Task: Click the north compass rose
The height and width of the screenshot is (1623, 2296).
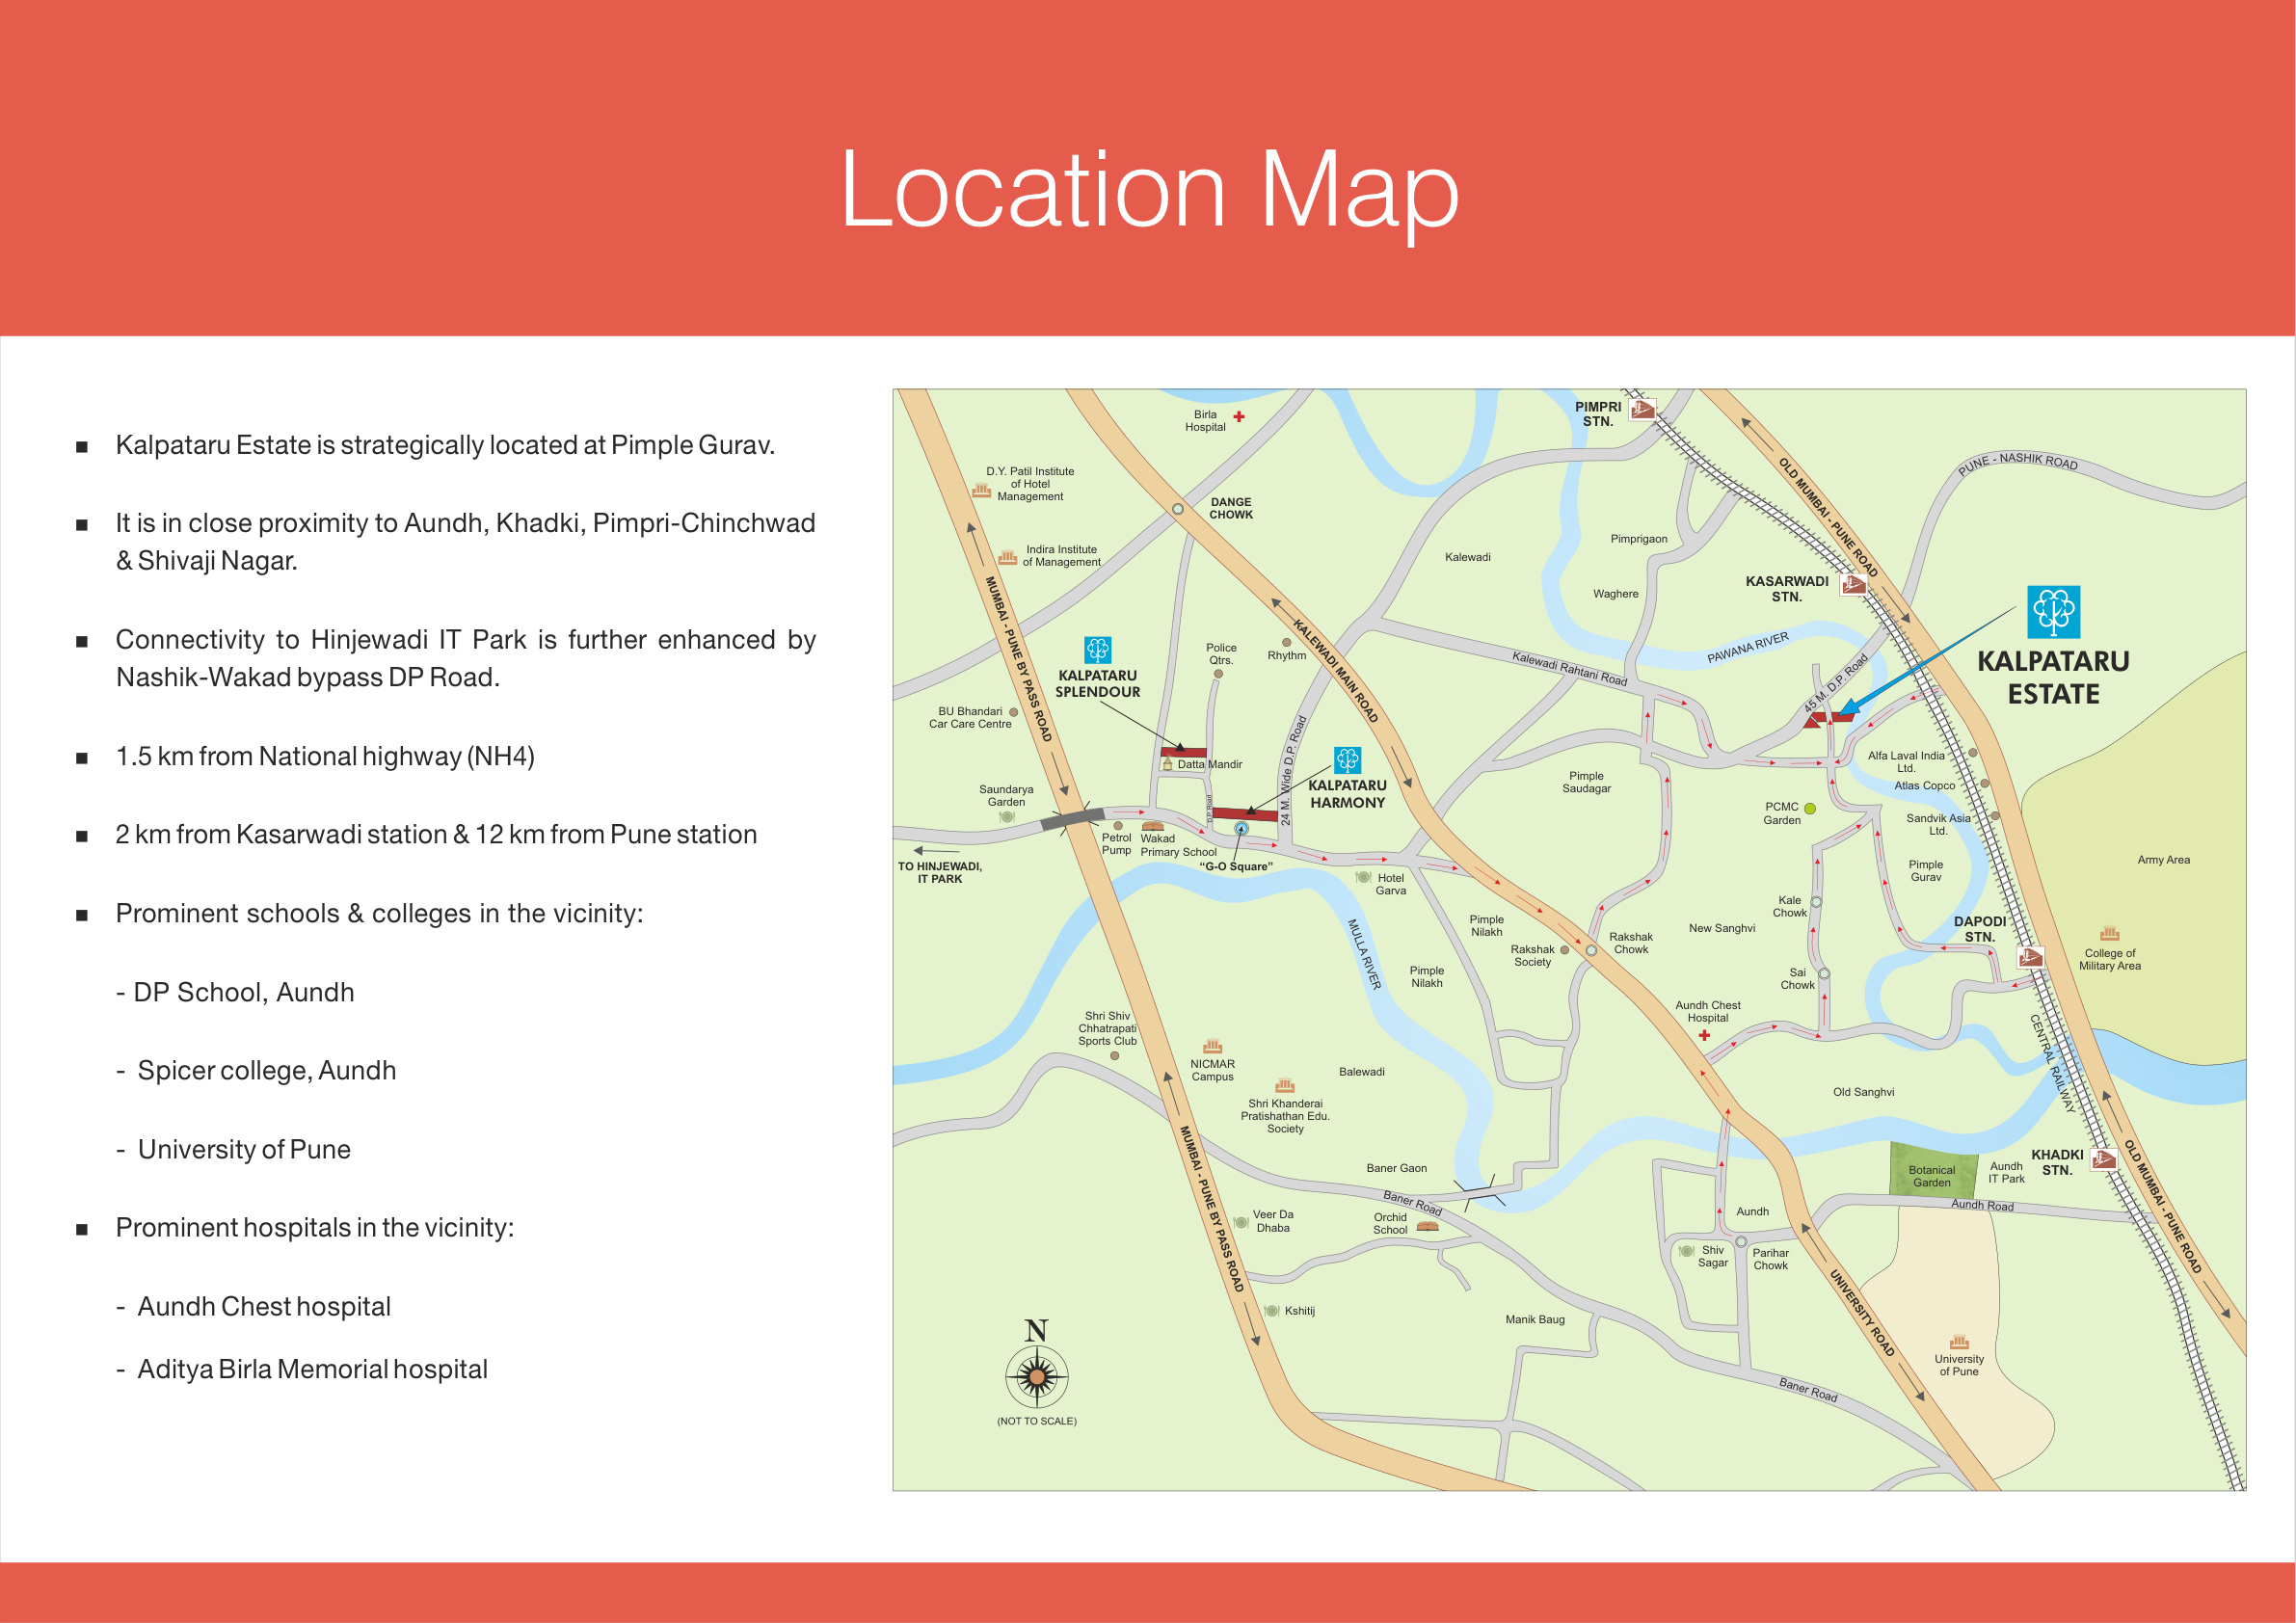Action: click(x=1037, y=1377)
